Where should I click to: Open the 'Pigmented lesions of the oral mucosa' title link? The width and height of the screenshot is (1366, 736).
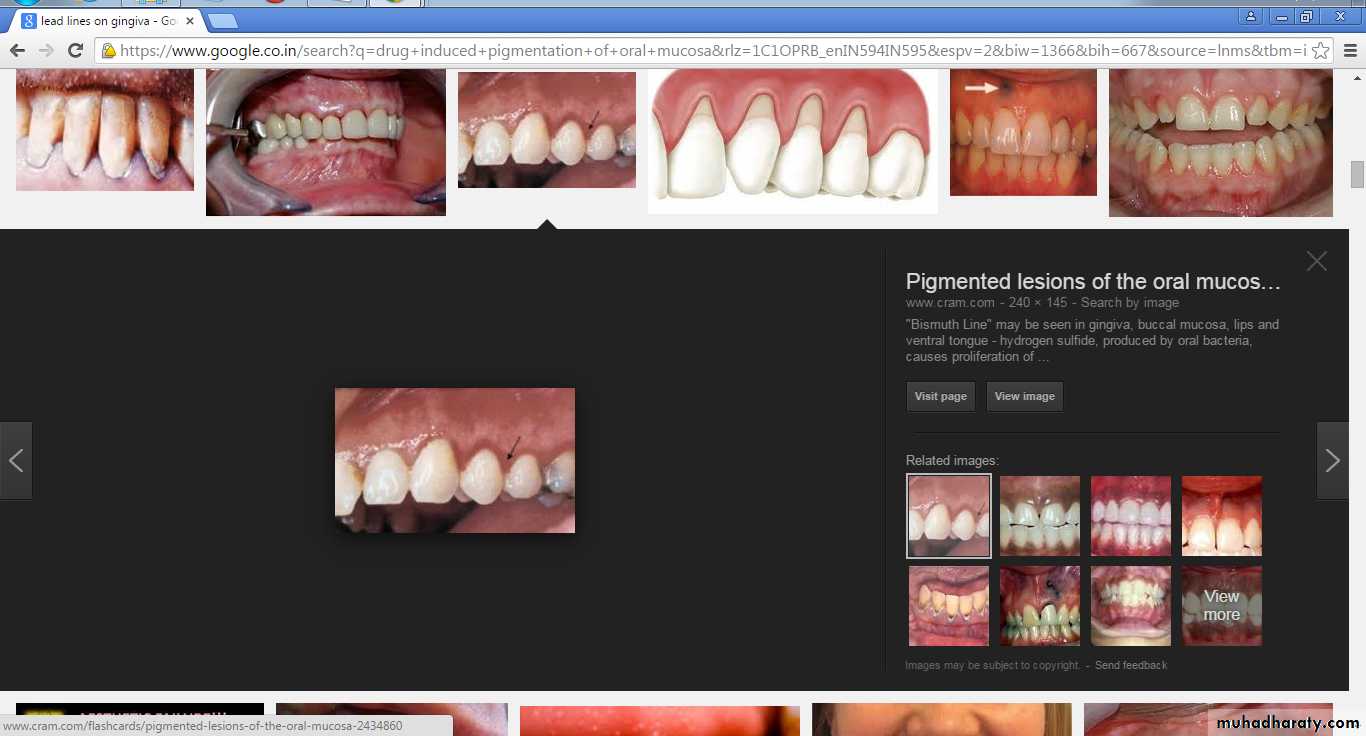[1092, 282]
